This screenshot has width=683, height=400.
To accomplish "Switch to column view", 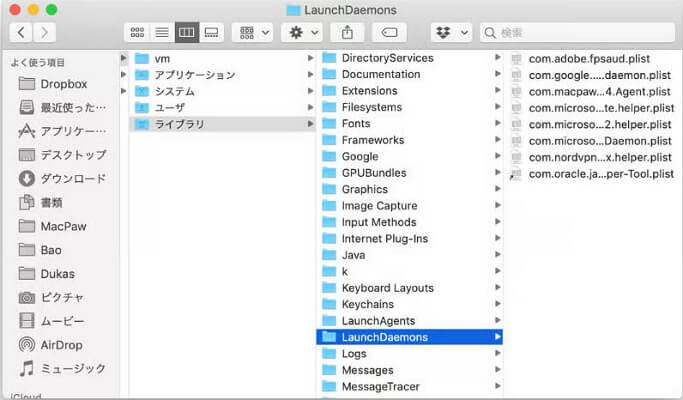I will [x=187, y=33].
